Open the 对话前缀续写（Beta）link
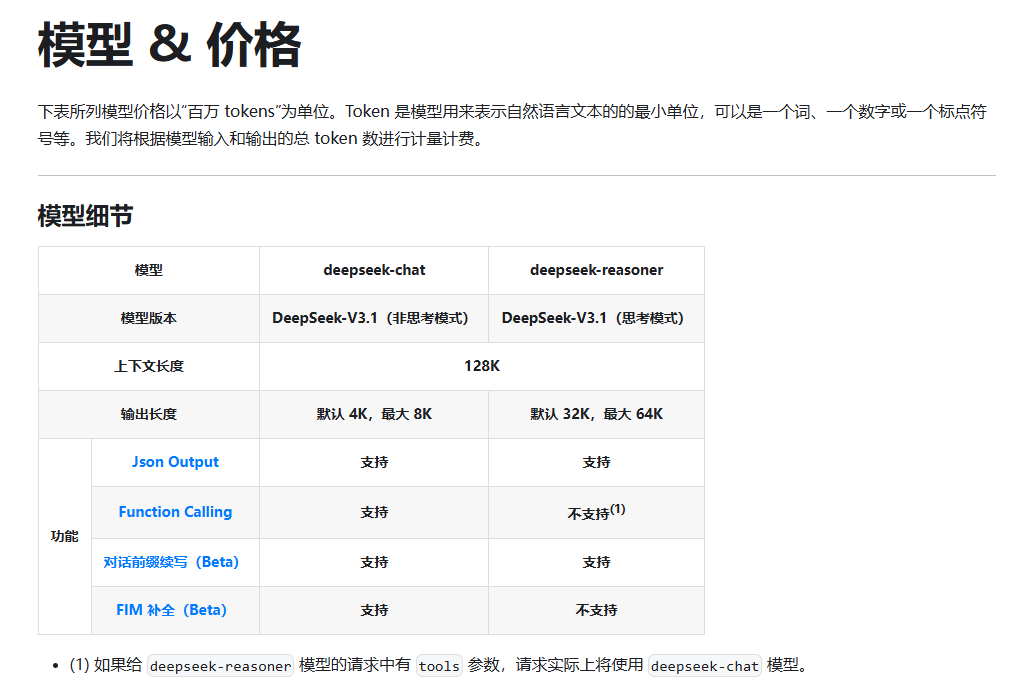The image size is (1013, 685). click(x=171, y=562)
